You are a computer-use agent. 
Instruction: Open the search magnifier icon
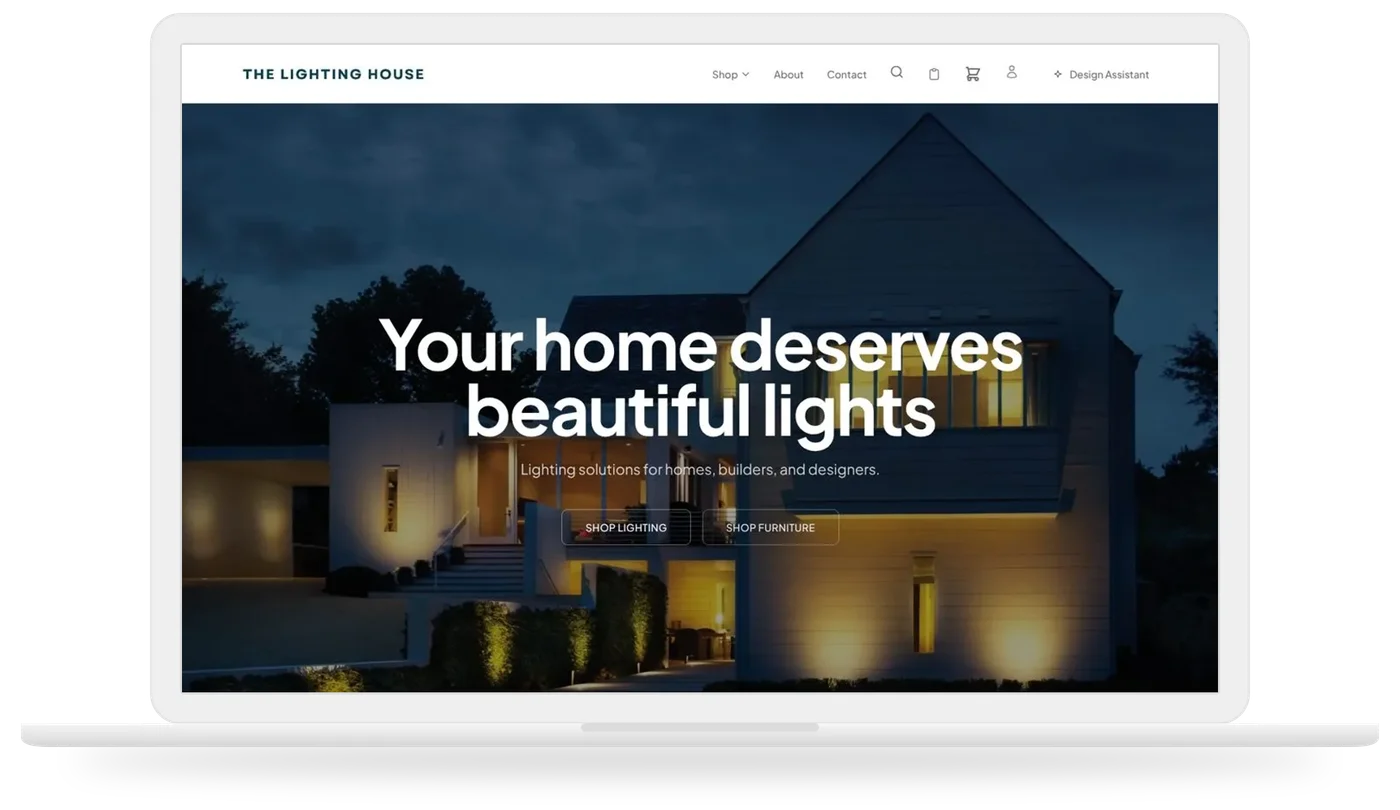pos(897,72)
